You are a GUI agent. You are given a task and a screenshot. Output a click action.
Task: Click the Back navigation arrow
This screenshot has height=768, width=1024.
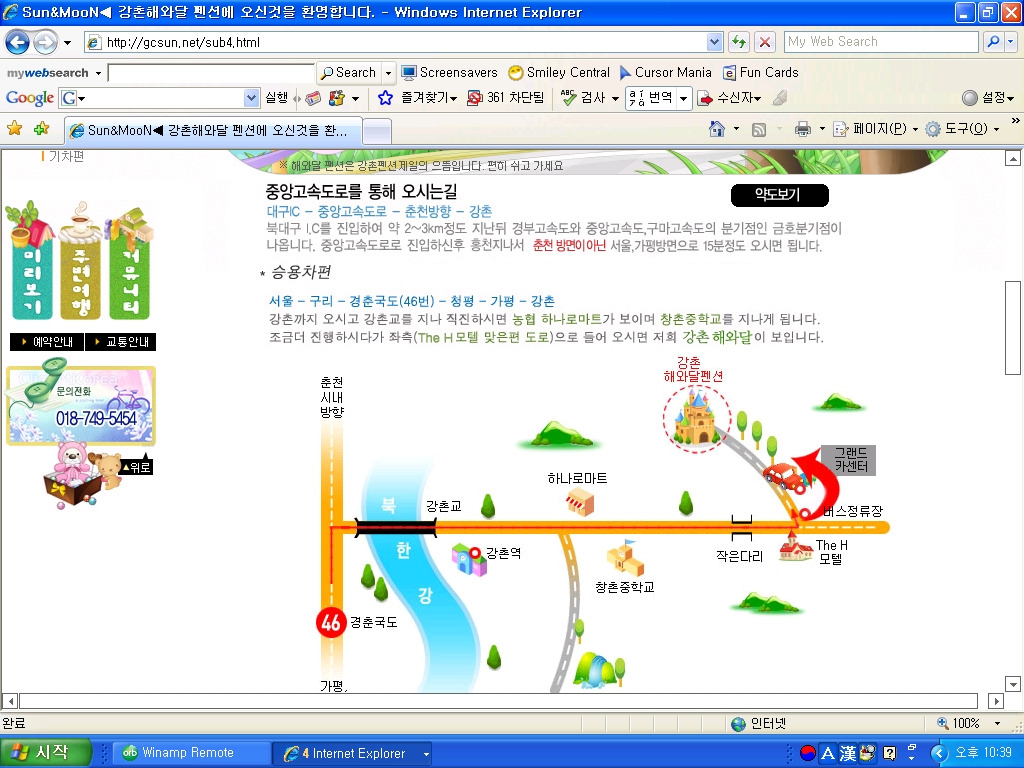tap(18, 42)
